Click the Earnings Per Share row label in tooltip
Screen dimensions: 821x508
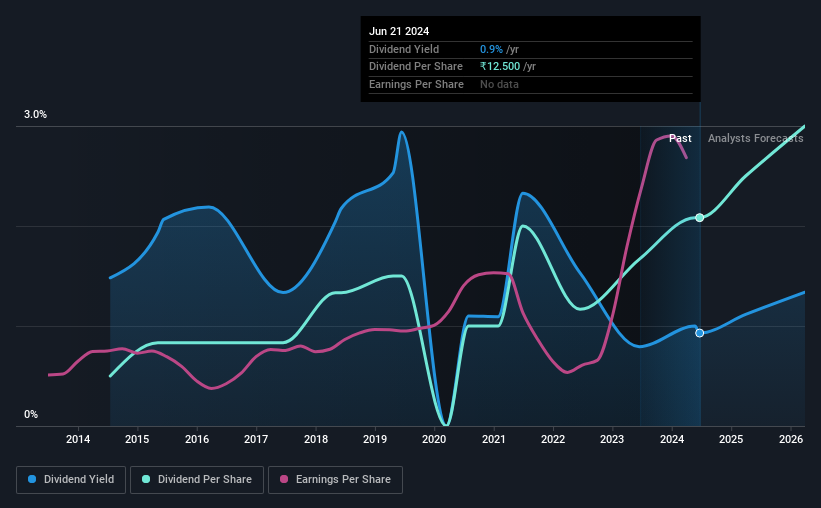pyautogui.click(x=416, y=84)
